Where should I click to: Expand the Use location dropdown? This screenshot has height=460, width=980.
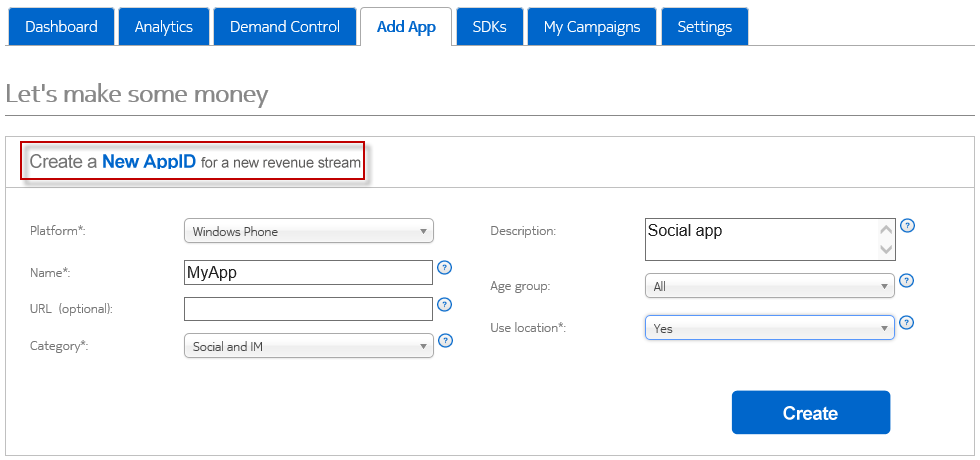click(x=769, y=328)
